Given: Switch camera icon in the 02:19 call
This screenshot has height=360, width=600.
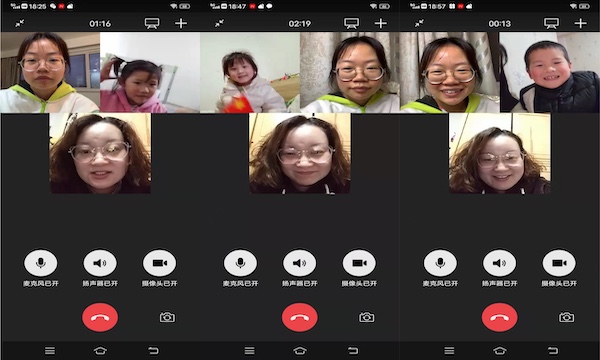Looking at the screenshot, I should (x=367, y=317).
